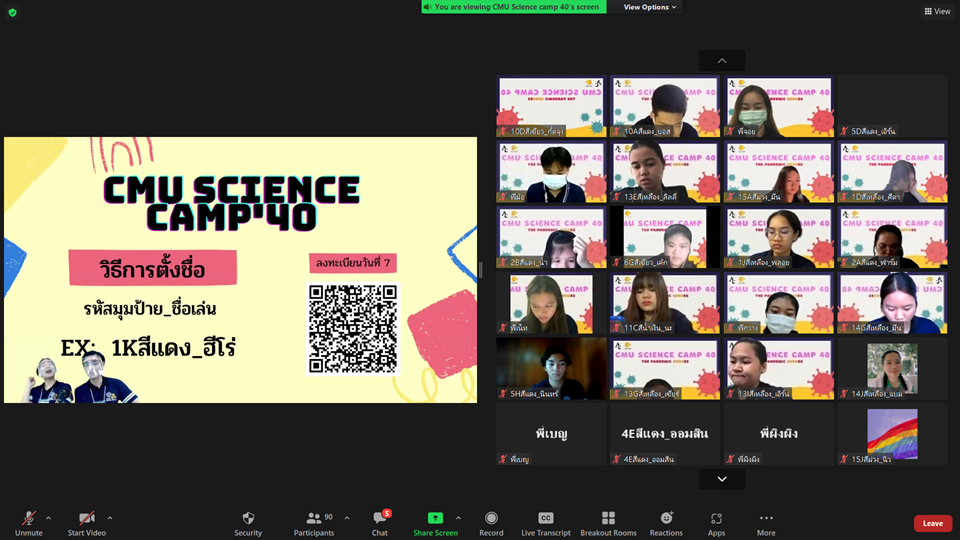This screenshot has height=540, width=960.
Task: Click the red Leave button
Action: (932, 523)
